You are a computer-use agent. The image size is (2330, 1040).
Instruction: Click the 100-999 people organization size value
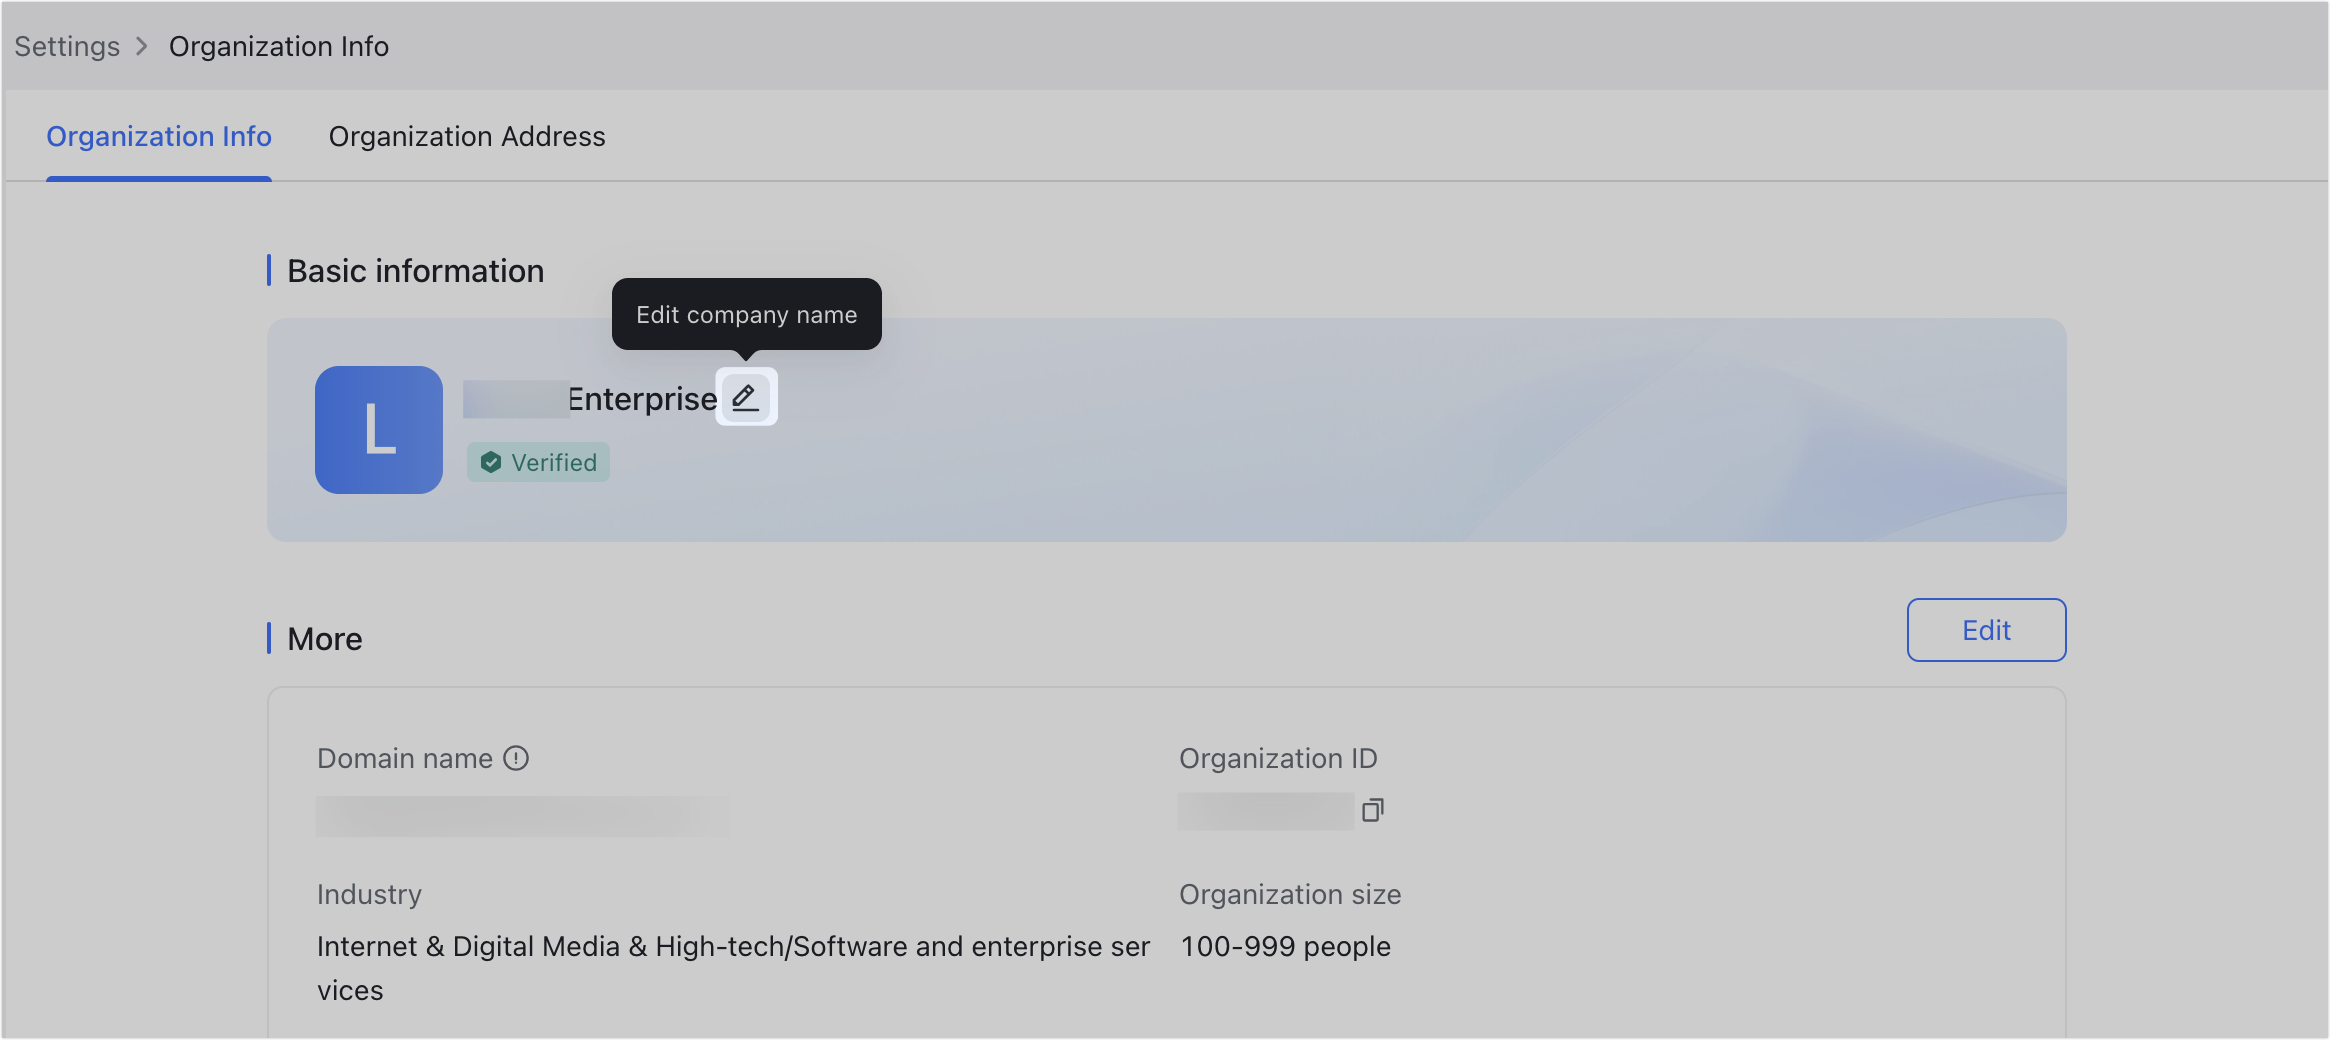click(x=1285, y=947)
